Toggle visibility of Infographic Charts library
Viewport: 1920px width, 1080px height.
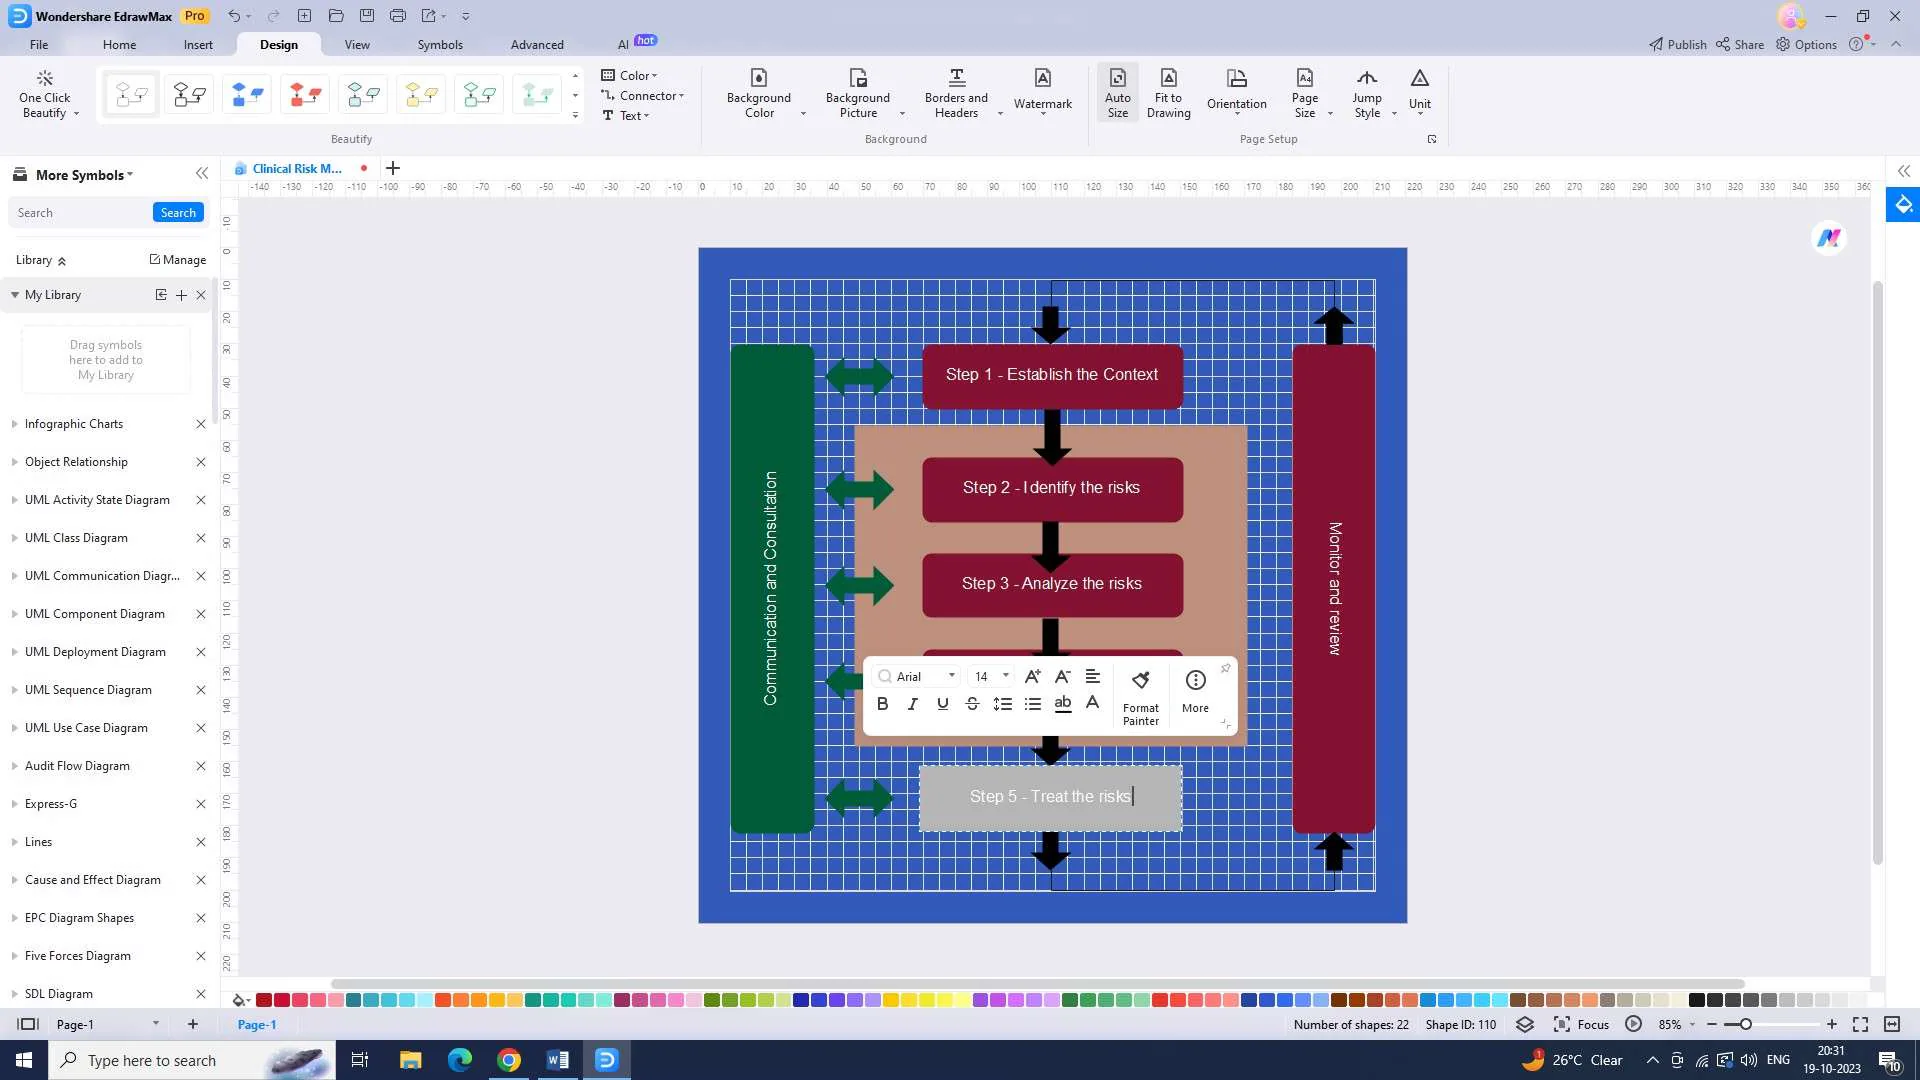[x=13, y=422]
